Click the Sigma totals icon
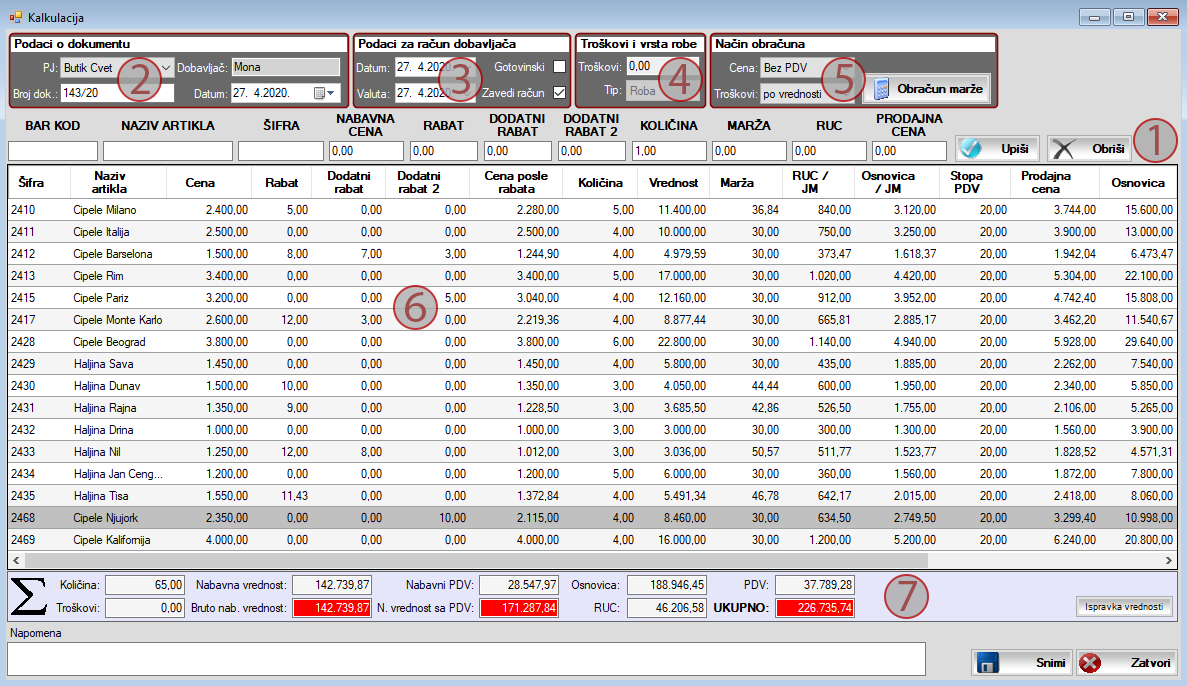Screen dimensions: 1187x686 tap(29, 597)
